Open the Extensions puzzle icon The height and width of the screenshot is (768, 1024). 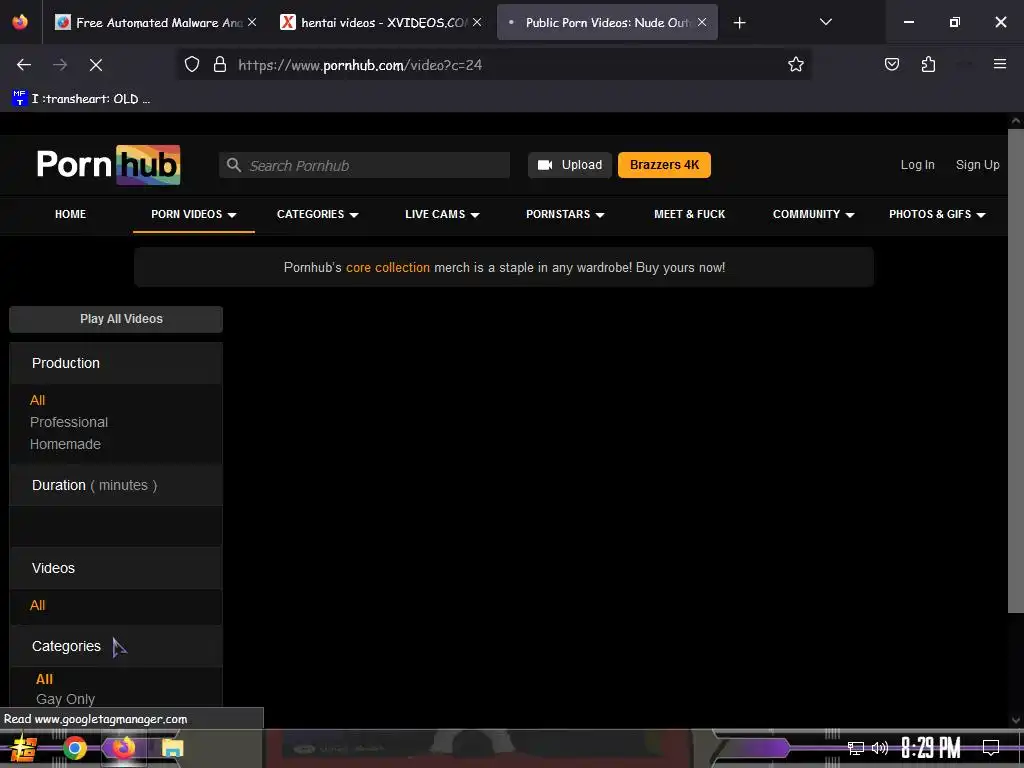point(929,65)
